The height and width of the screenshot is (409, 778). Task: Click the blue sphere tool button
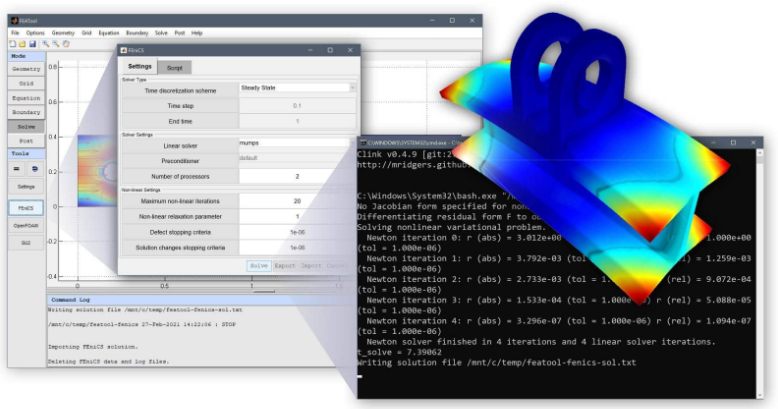coord(34,169)
